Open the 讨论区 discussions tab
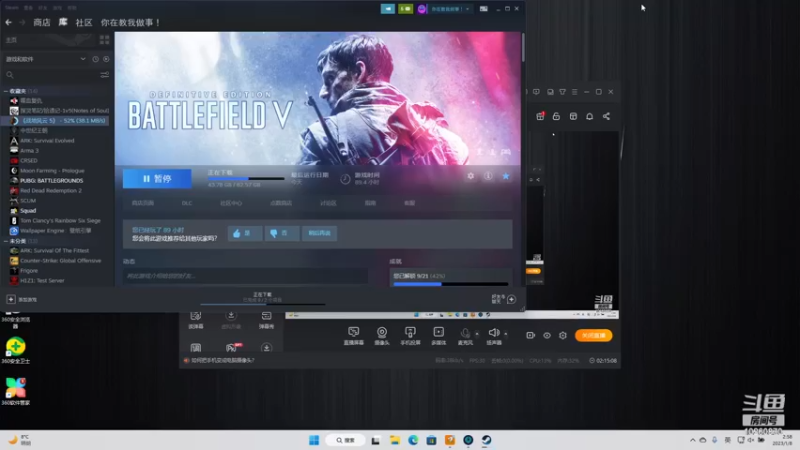This screenshot has height=450, width=800. 328,203
